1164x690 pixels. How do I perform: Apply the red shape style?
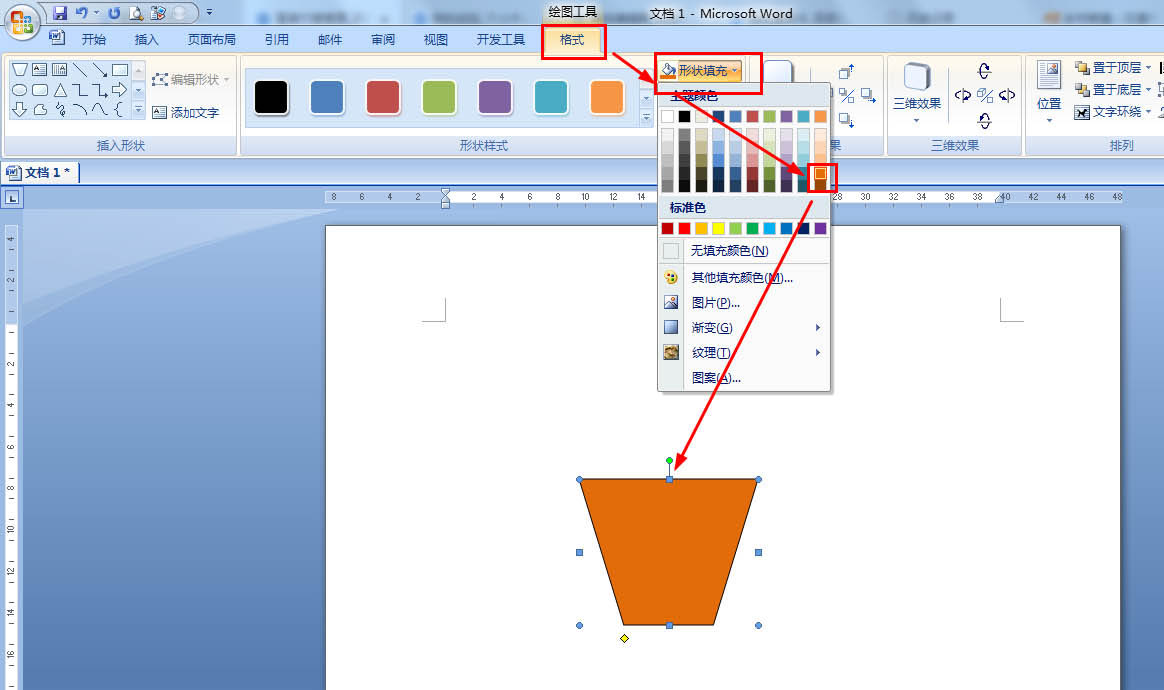[x=383, y=97]
